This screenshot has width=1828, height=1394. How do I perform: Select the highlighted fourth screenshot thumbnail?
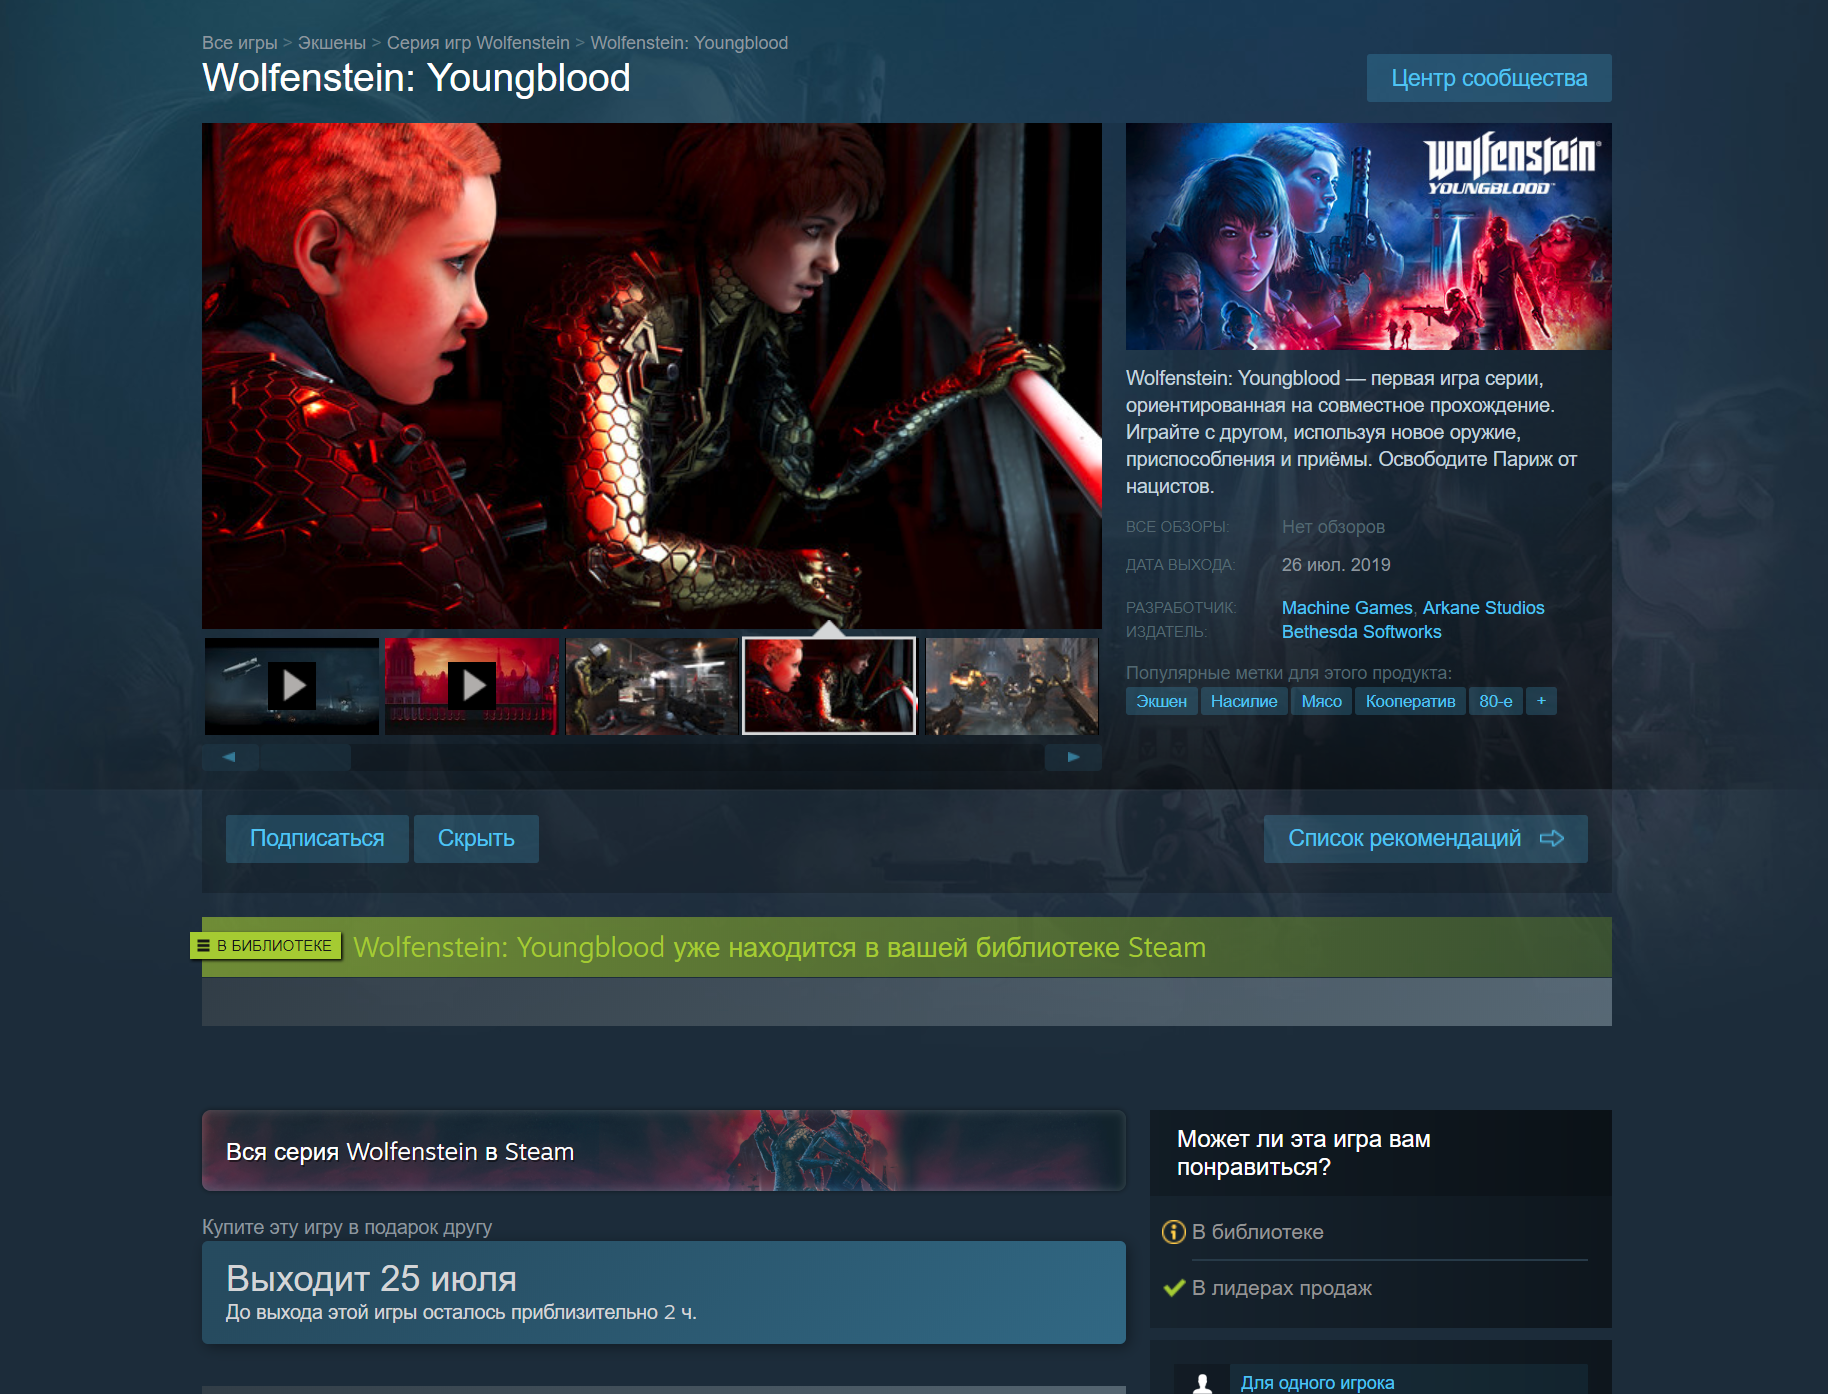[829, 686]
